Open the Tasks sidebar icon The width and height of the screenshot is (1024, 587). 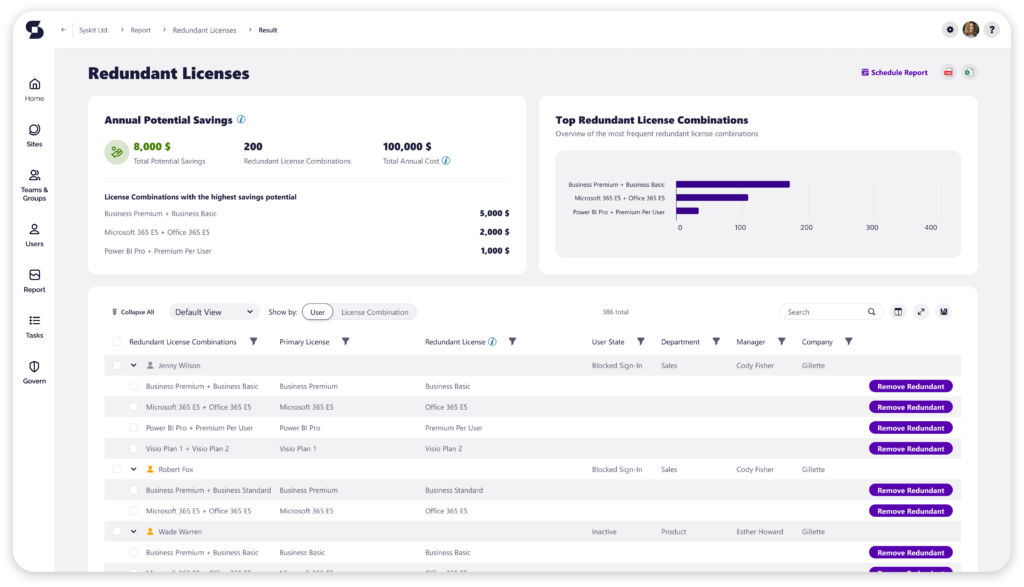coord(35,326)
